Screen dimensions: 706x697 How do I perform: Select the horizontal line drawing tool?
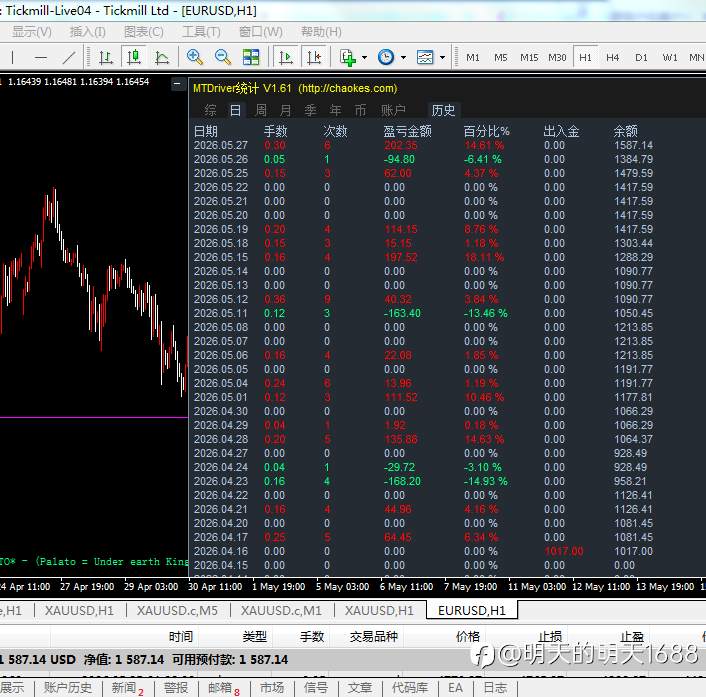coord(41,57)
